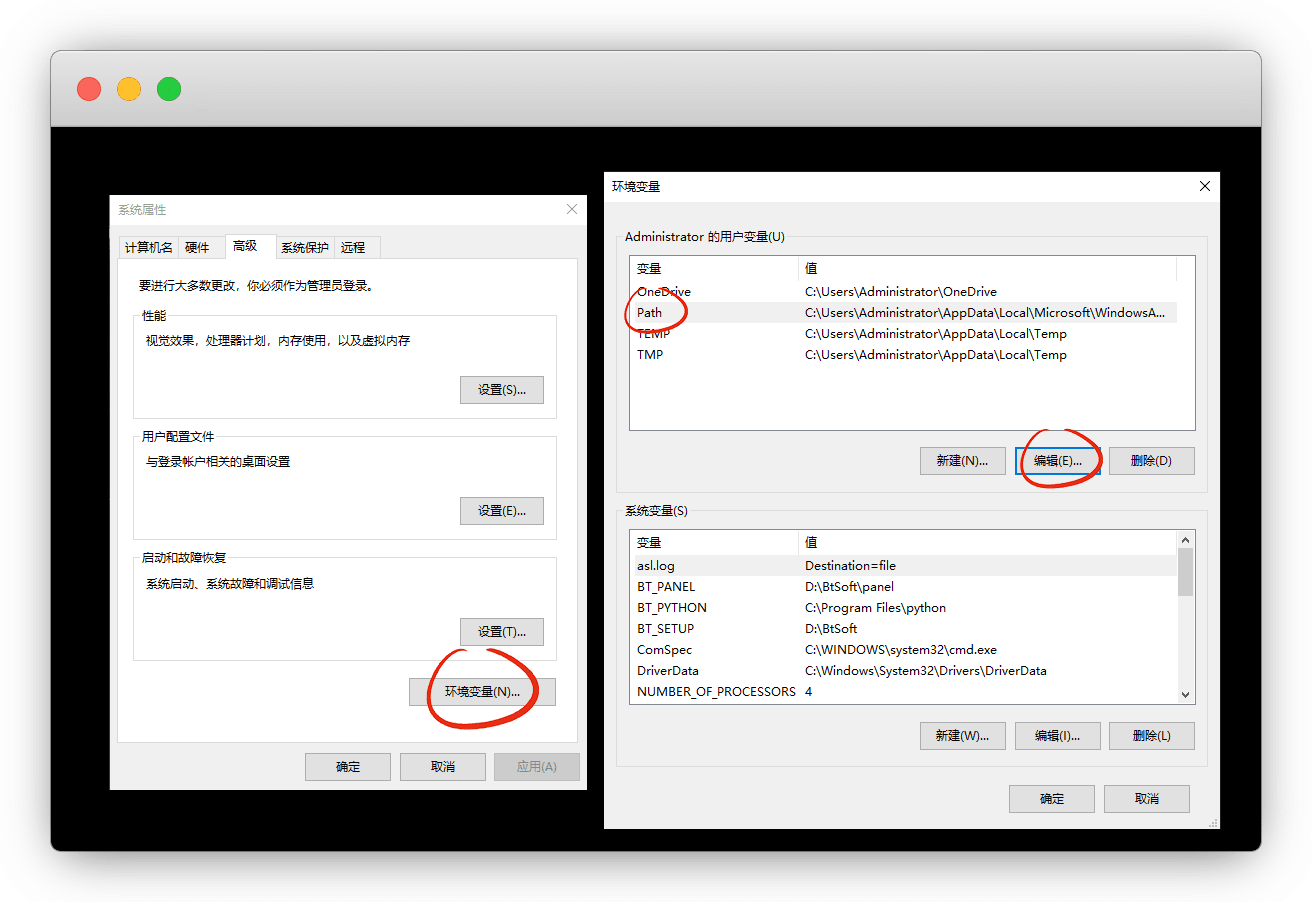The width and height of the screenshot is (1312, 902).
Task: Cancel the 环境变量 dialog
Action: 1147,799
